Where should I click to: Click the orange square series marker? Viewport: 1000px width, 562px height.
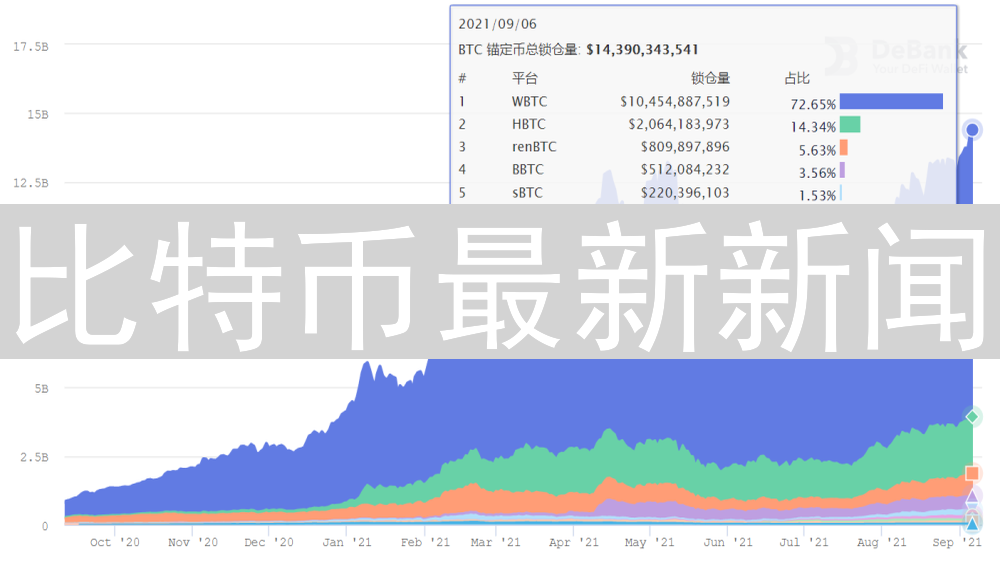point(972,473)
